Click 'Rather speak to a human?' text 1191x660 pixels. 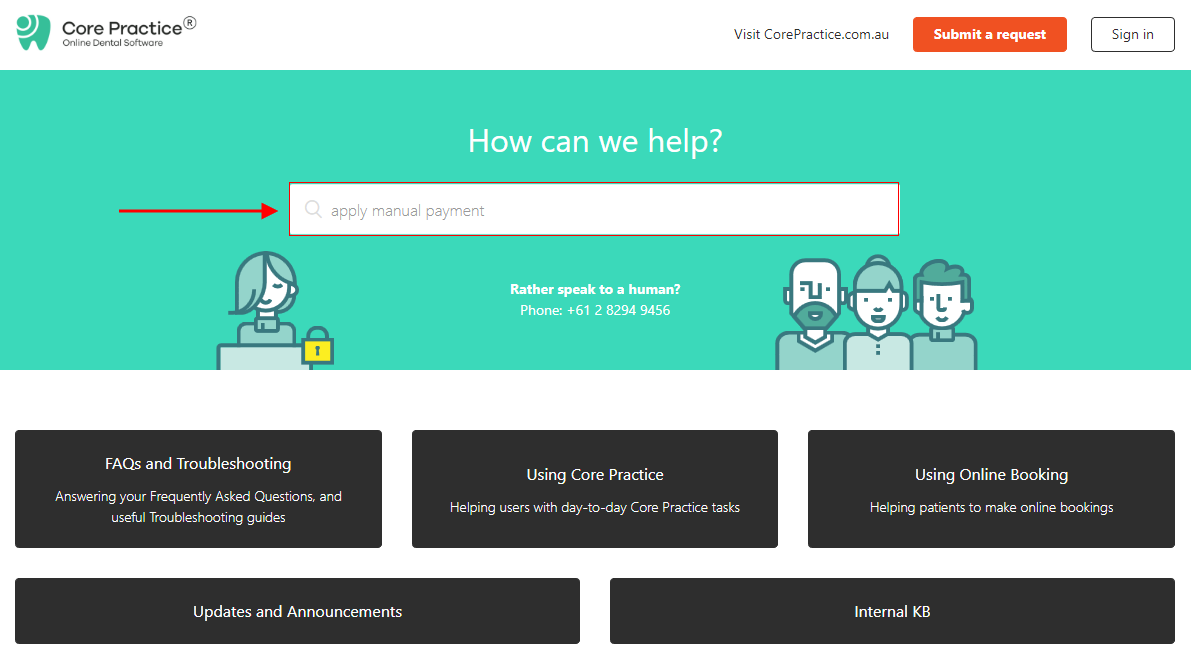pyautogui.click(x=596, y=289)
